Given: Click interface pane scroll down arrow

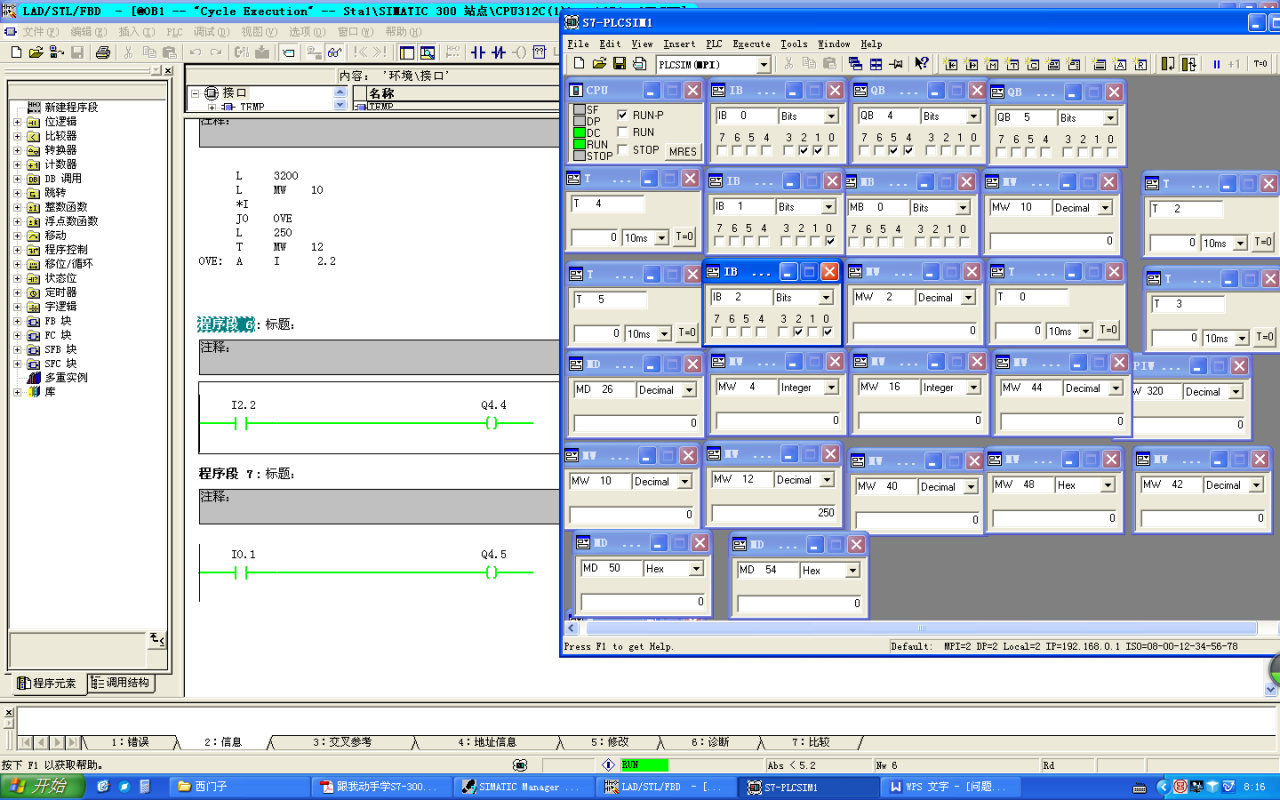Looking at the screenshot, I should 339,105.
